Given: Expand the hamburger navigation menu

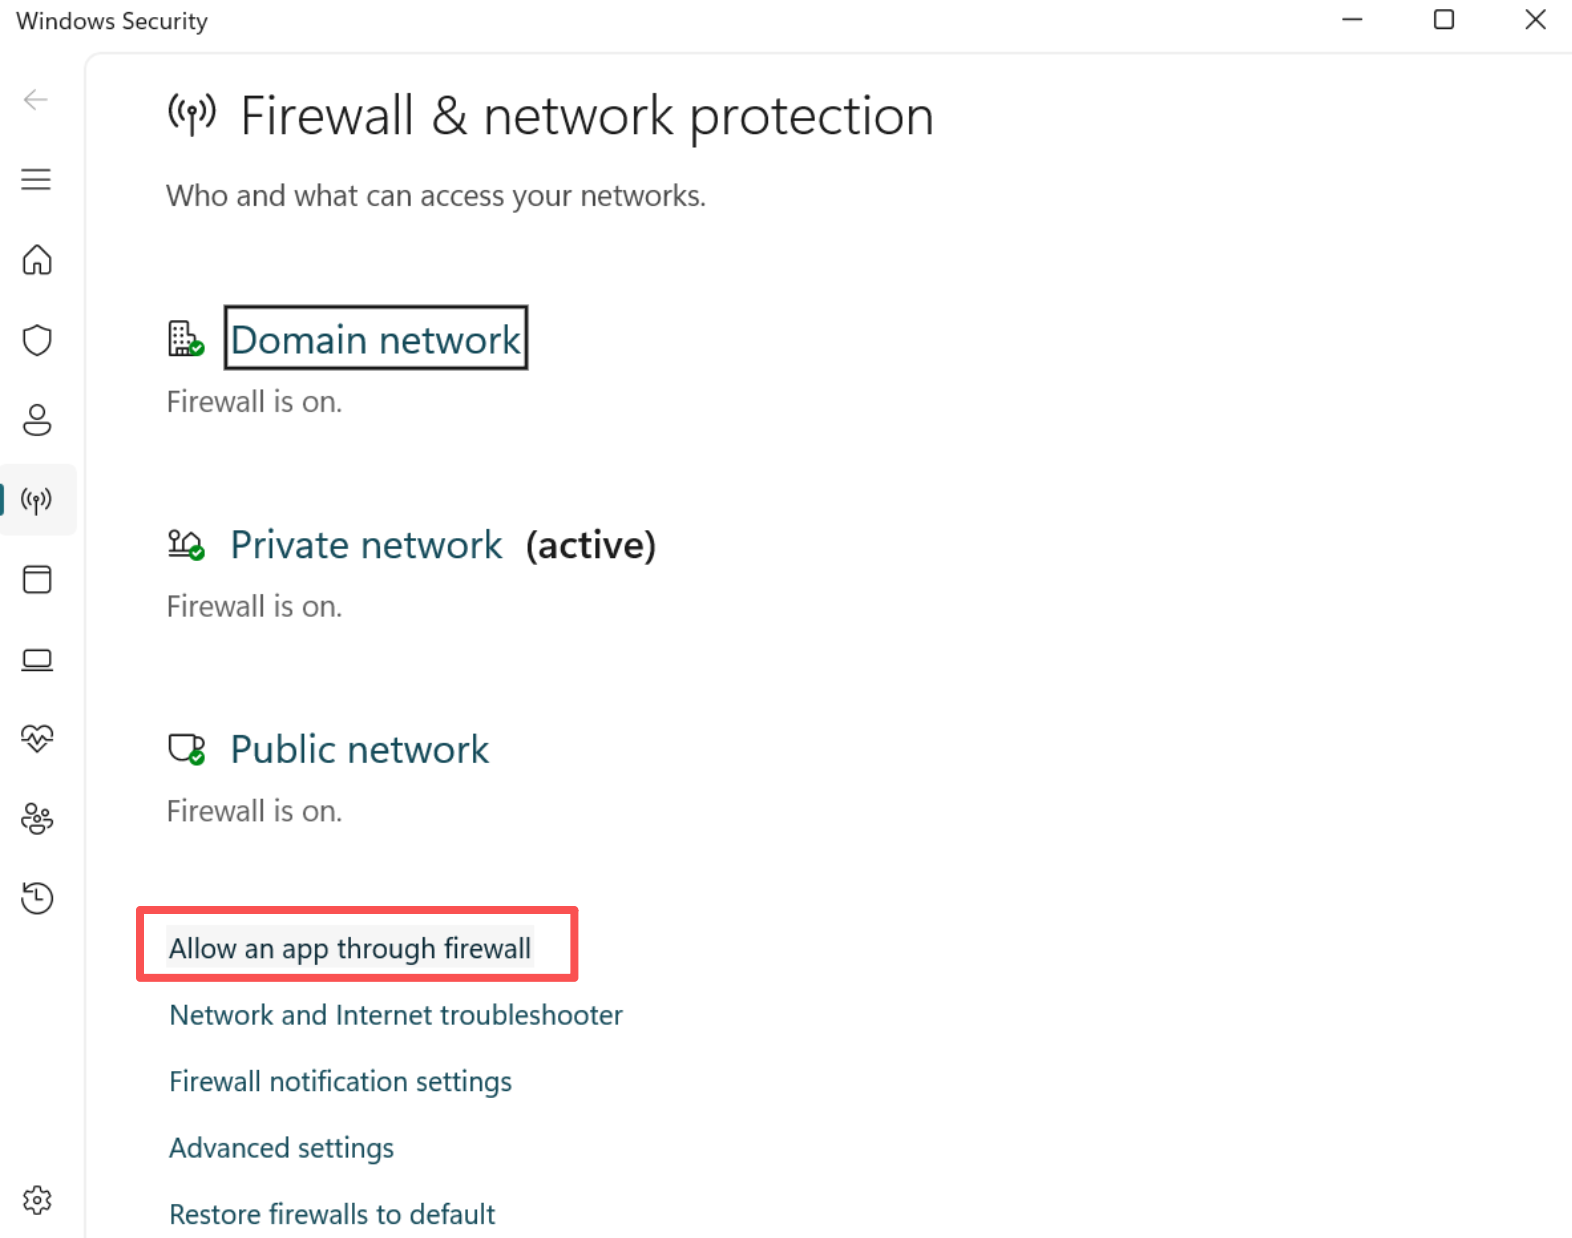Looking at the screenshot, I should [36, 179].
